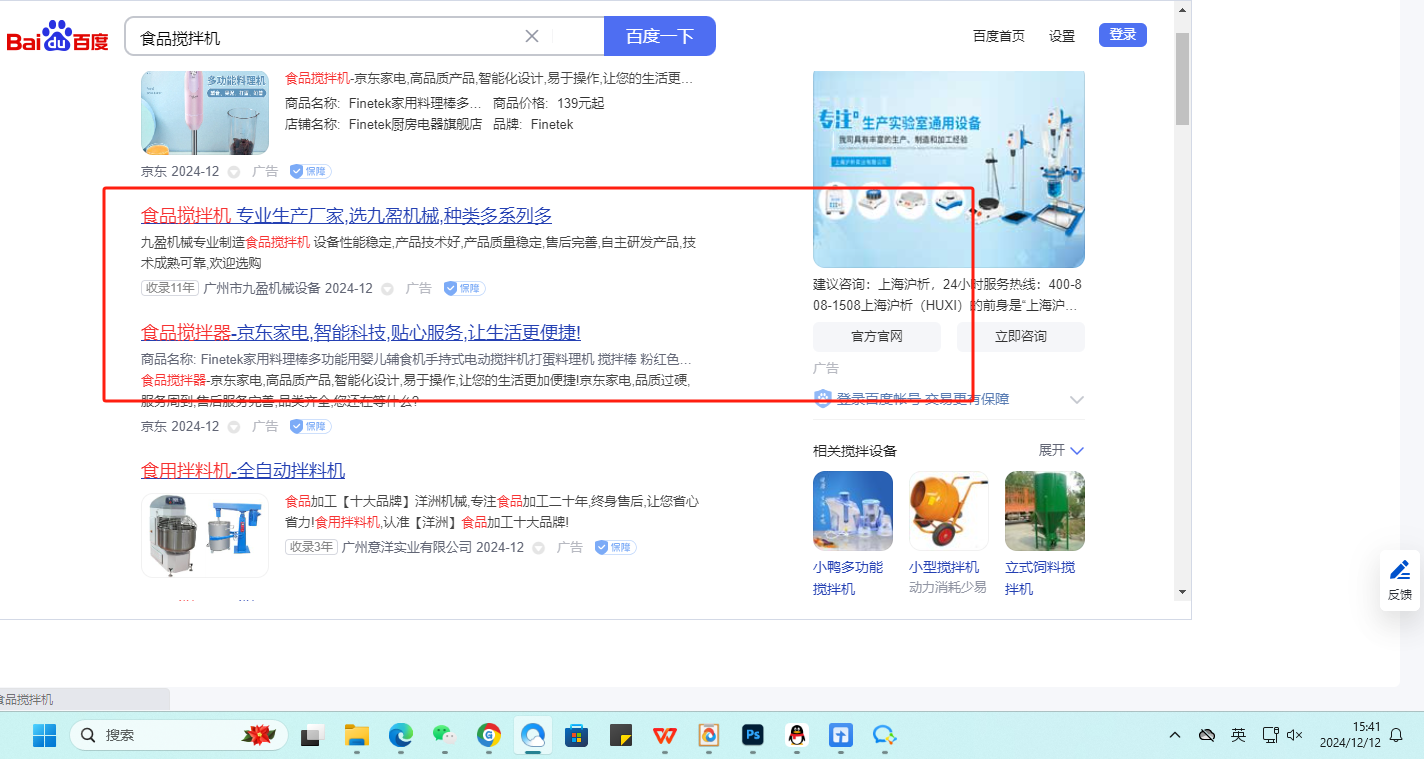
Task: Open the display/network tray icon
Action: tap(1270, 735)
